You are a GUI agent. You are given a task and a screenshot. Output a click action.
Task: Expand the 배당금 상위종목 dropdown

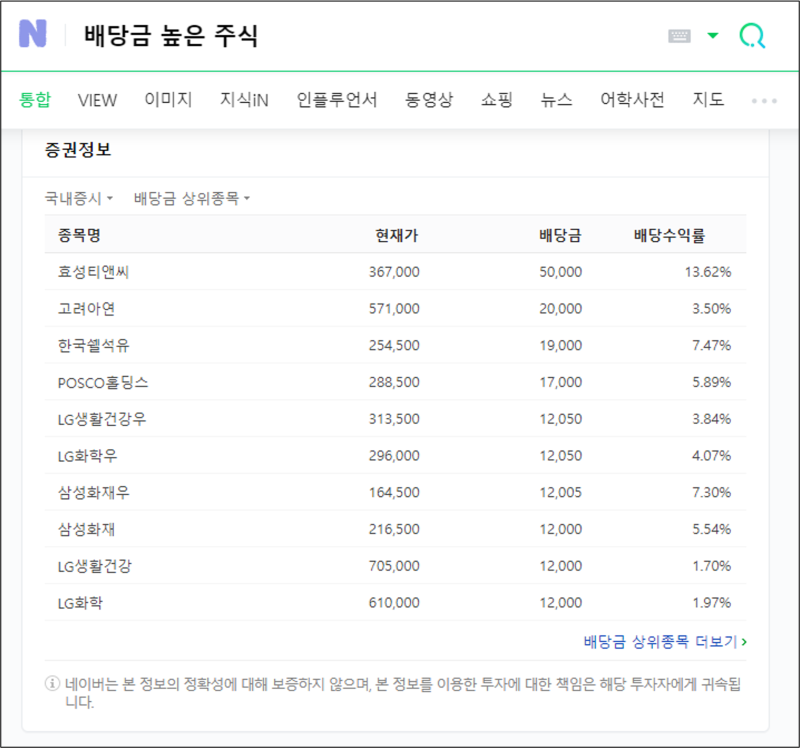tap(192, 198)
